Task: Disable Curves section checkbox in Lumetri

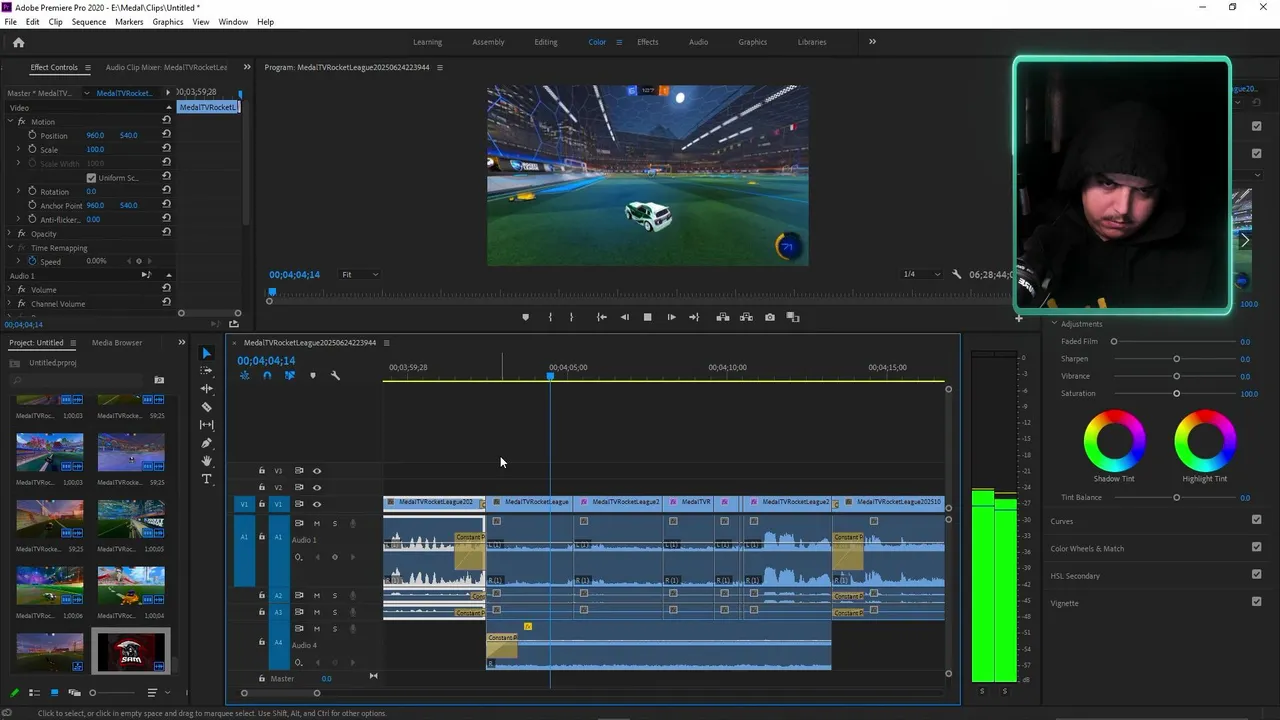Action: click(x=1256, y=520)
